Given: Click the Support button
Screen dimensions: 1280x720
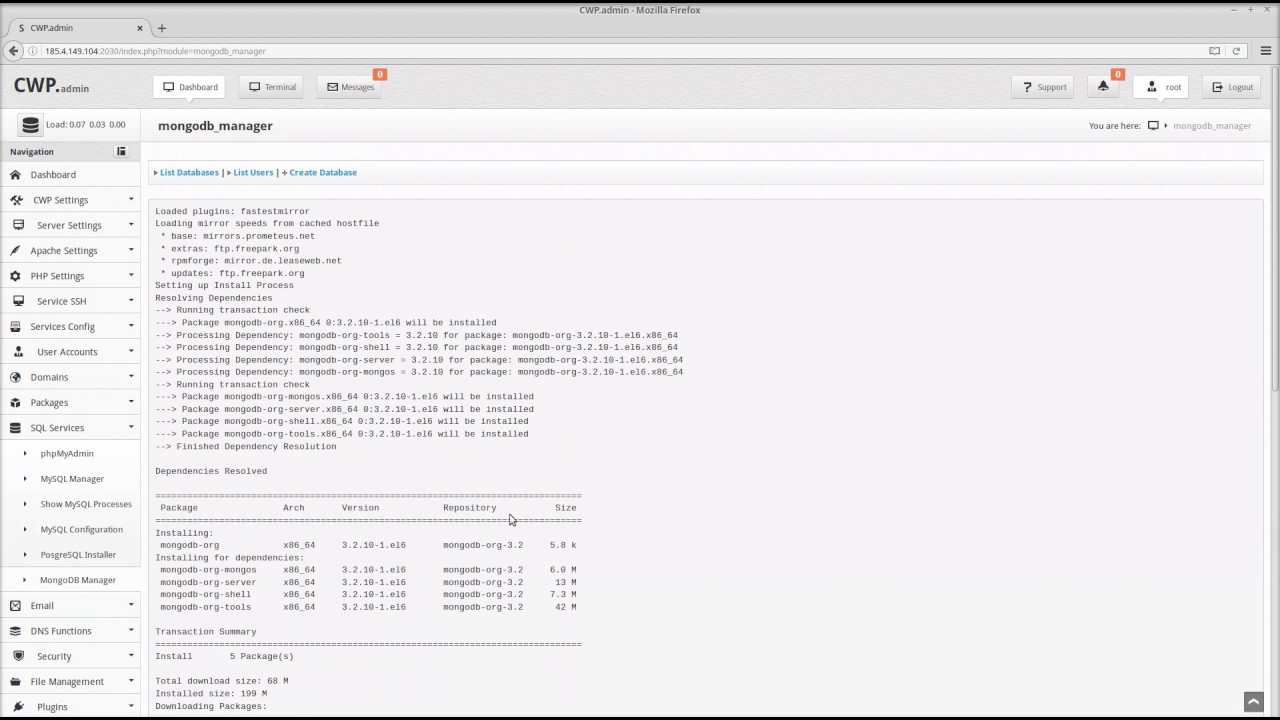Looking at the screenshot, I should pos(1044,87).
